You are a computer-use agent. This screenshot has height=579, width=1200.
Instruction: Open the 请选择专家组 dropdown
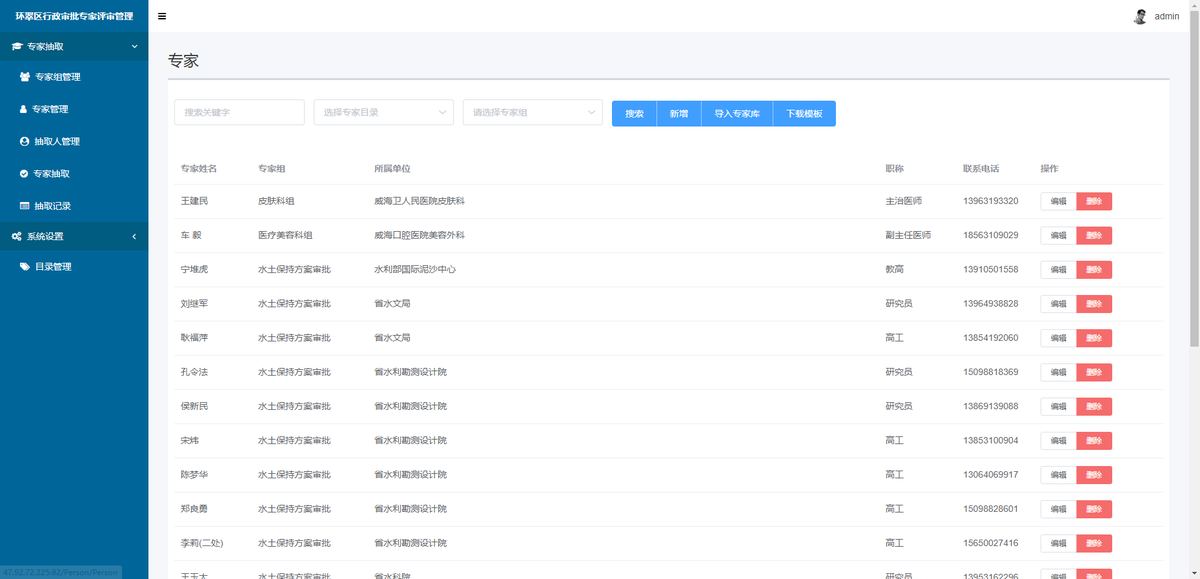[533, 112]
